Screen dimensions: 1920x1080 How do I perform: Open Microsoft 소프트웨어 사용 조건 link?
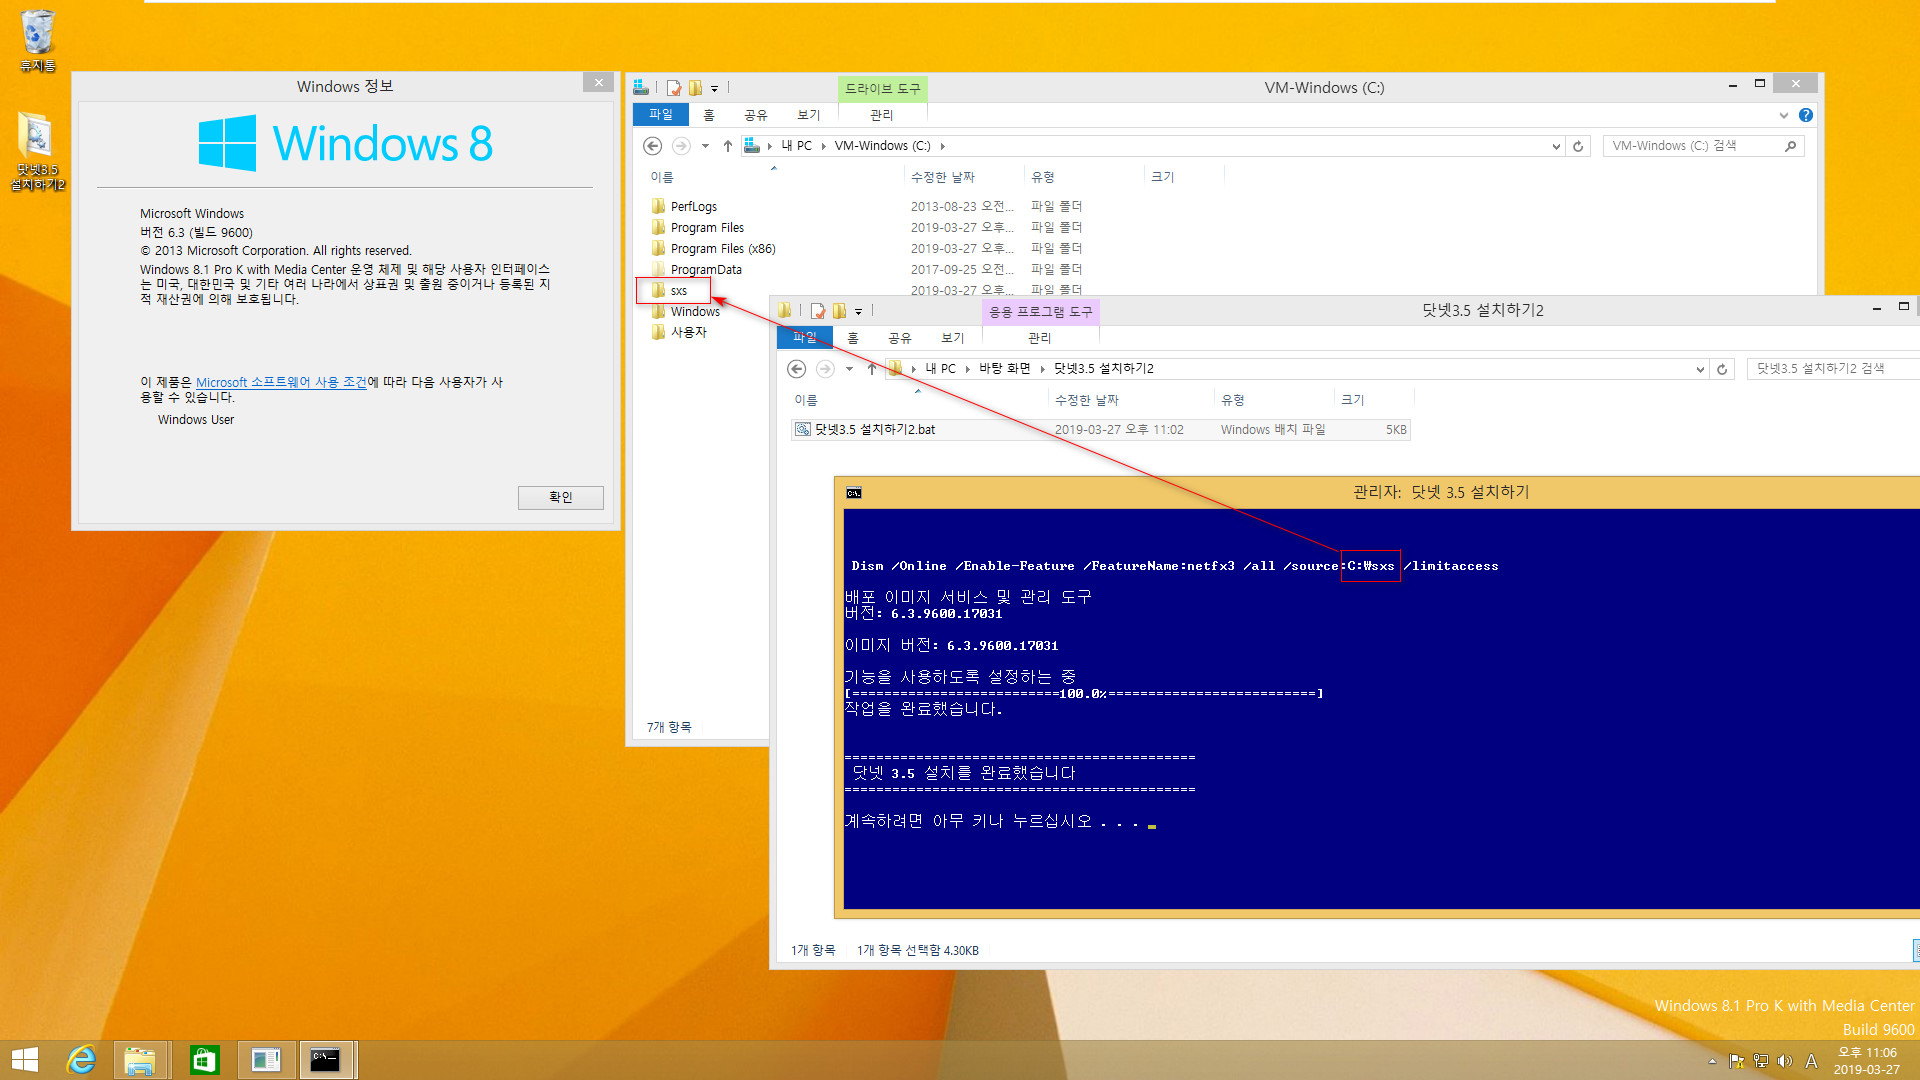point(282,382)
